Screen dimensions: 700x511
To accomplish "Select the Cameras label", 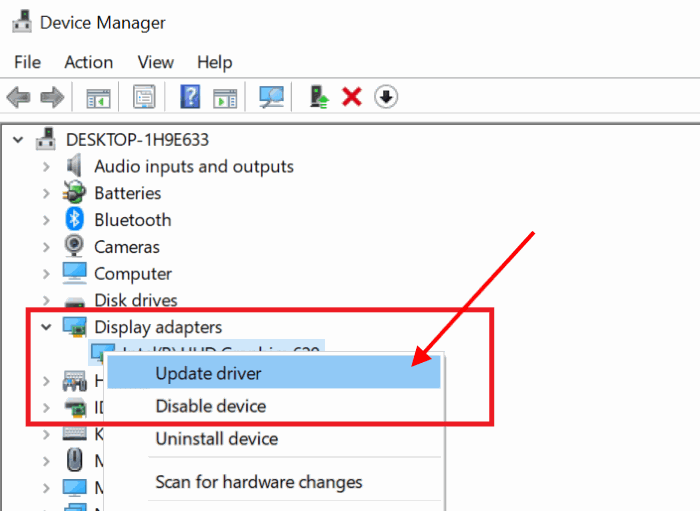I will 127,247.
